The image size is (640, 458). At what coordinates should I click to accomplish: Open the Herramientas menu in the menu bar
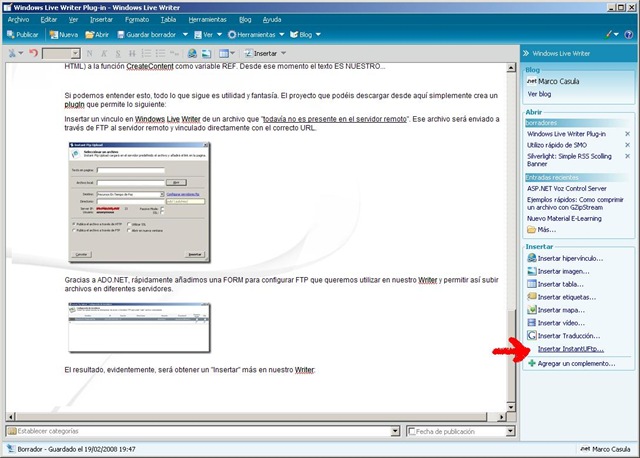click(x=207, y=20)
